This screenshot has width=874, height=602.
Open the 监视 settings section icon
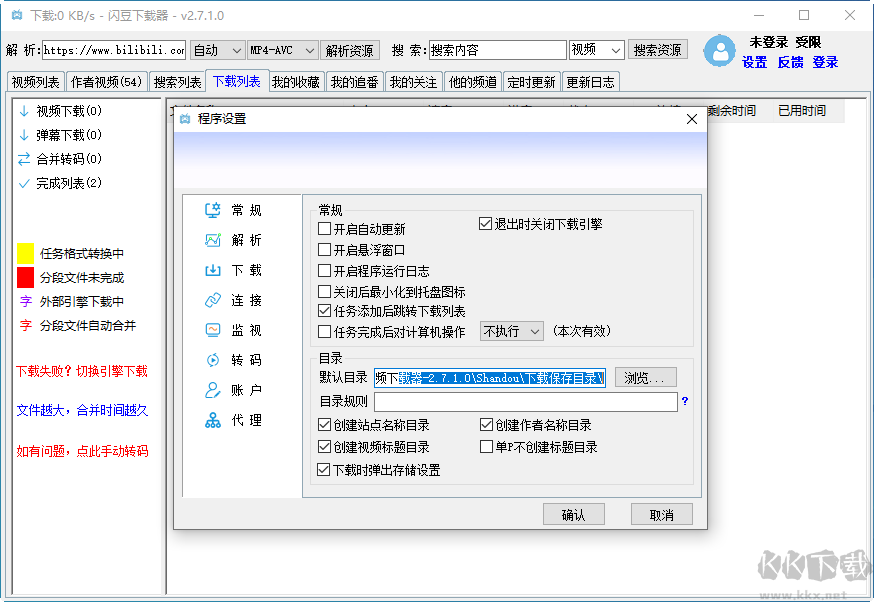click(x=212, y=330)
